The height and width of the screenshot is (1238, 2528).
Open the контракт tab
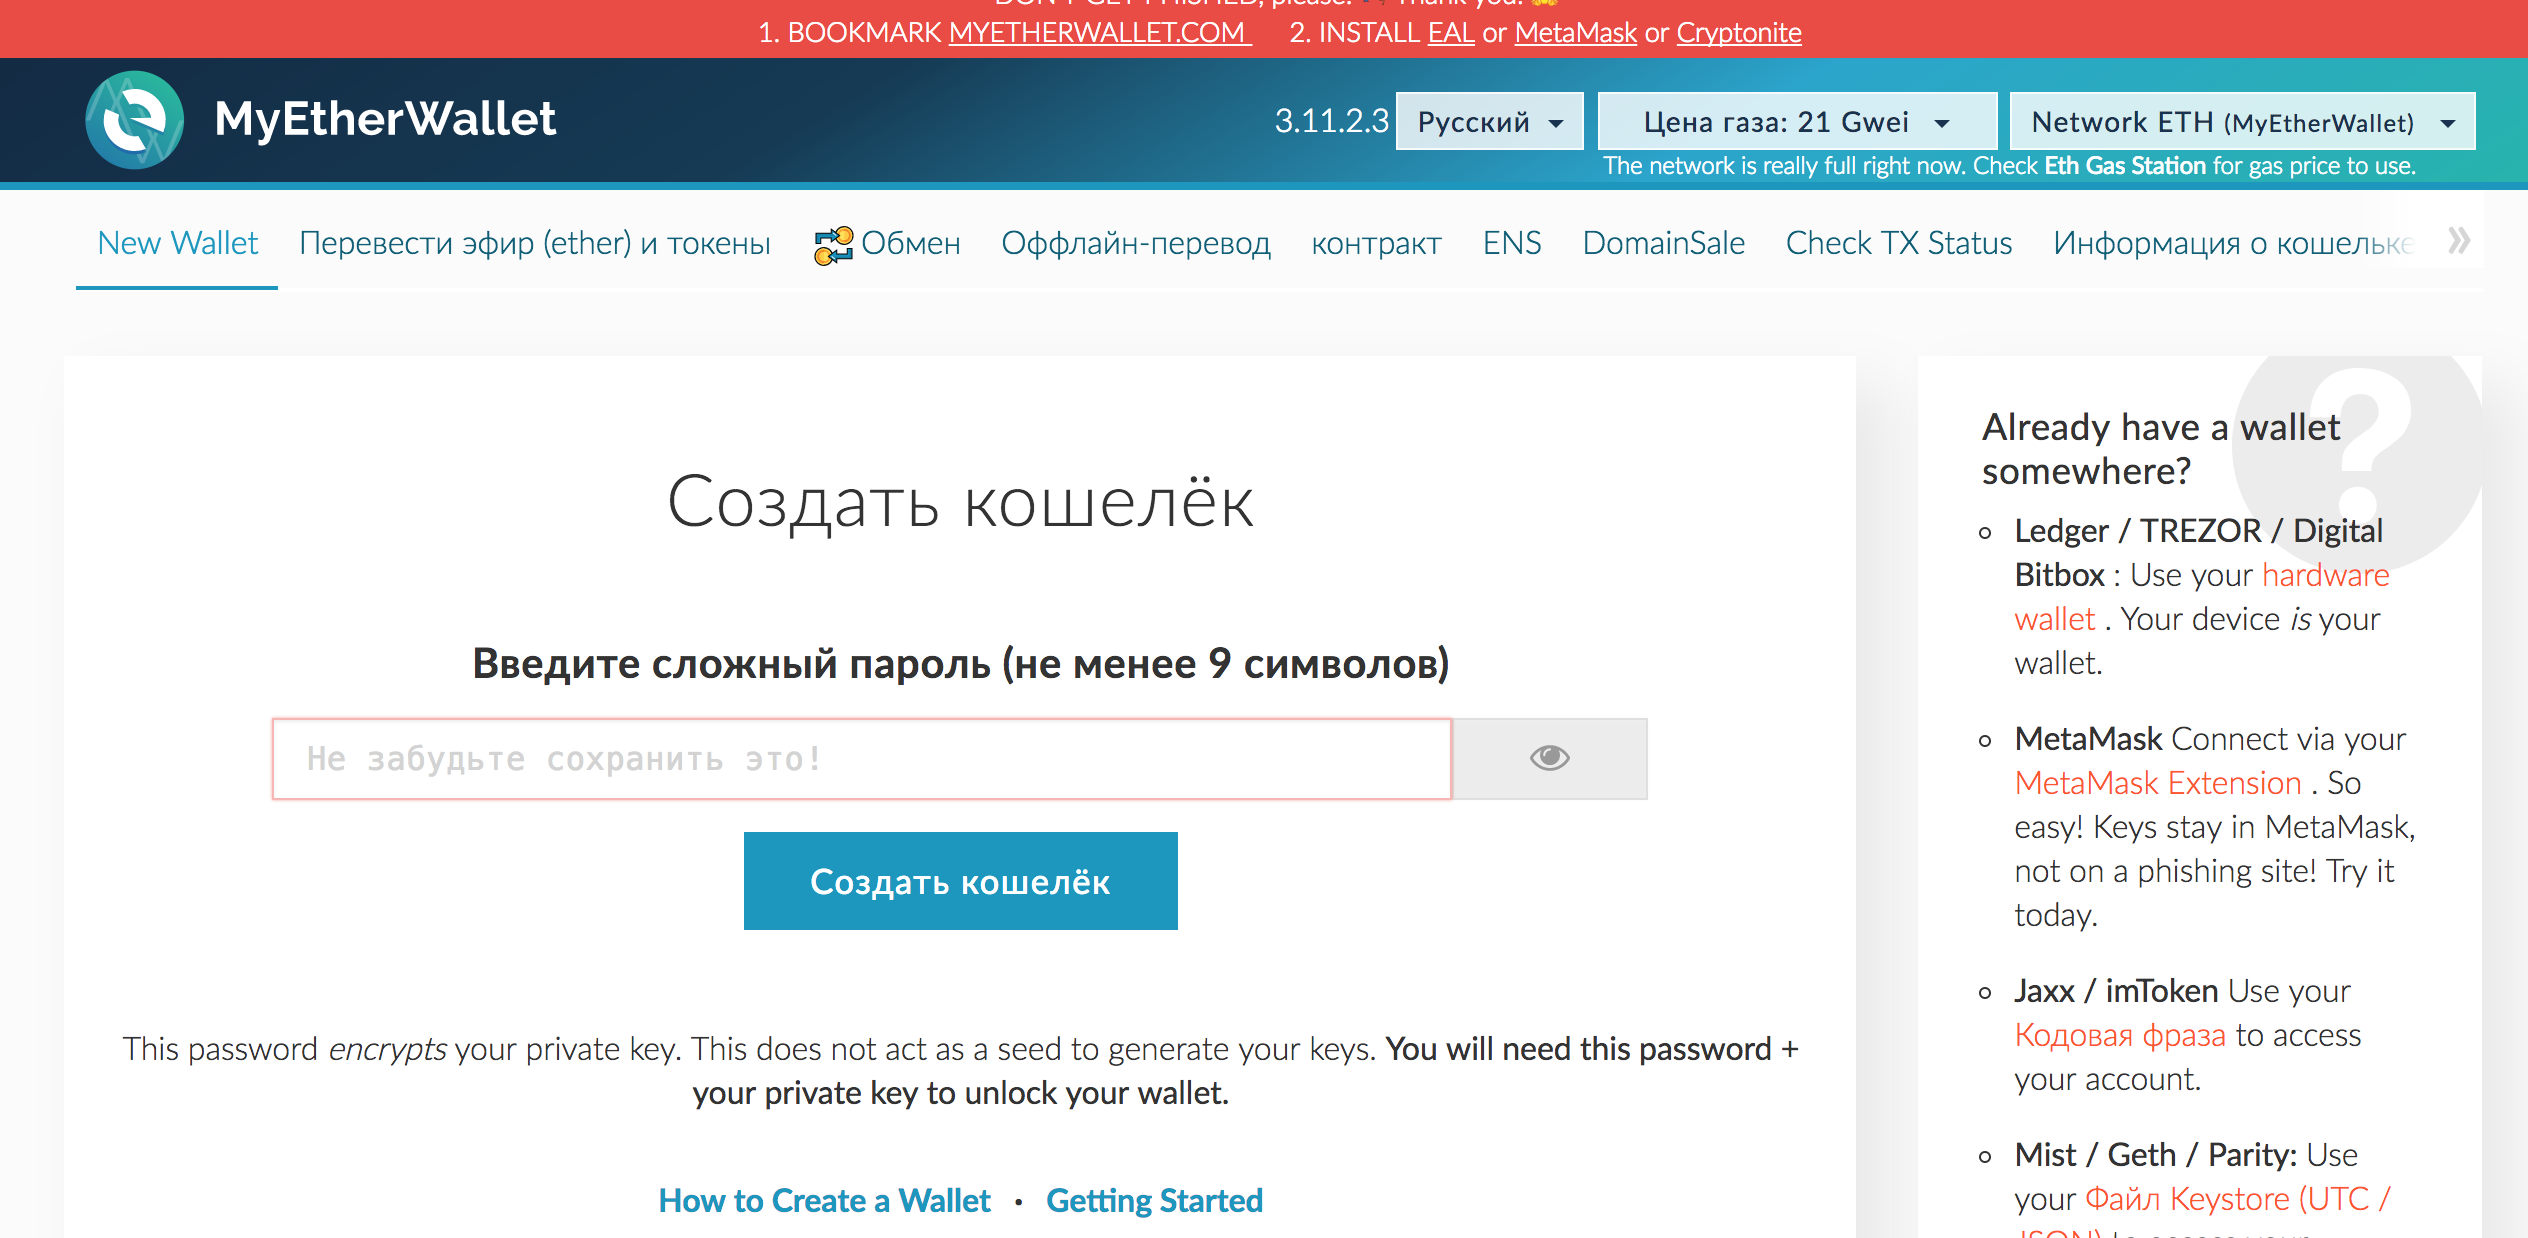point(1376,243)
